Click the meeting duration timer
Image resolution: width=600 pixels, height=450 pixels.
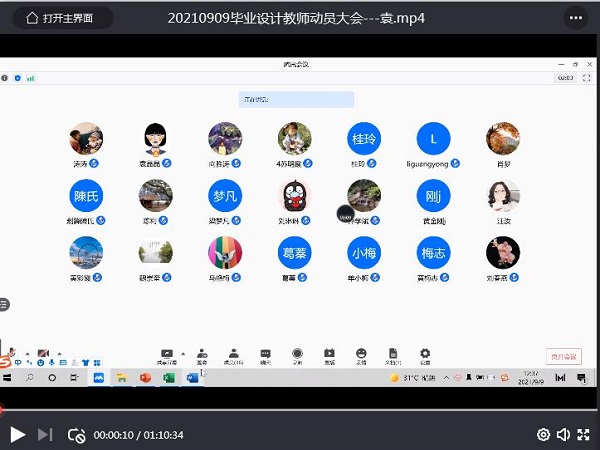coord(565,78)
